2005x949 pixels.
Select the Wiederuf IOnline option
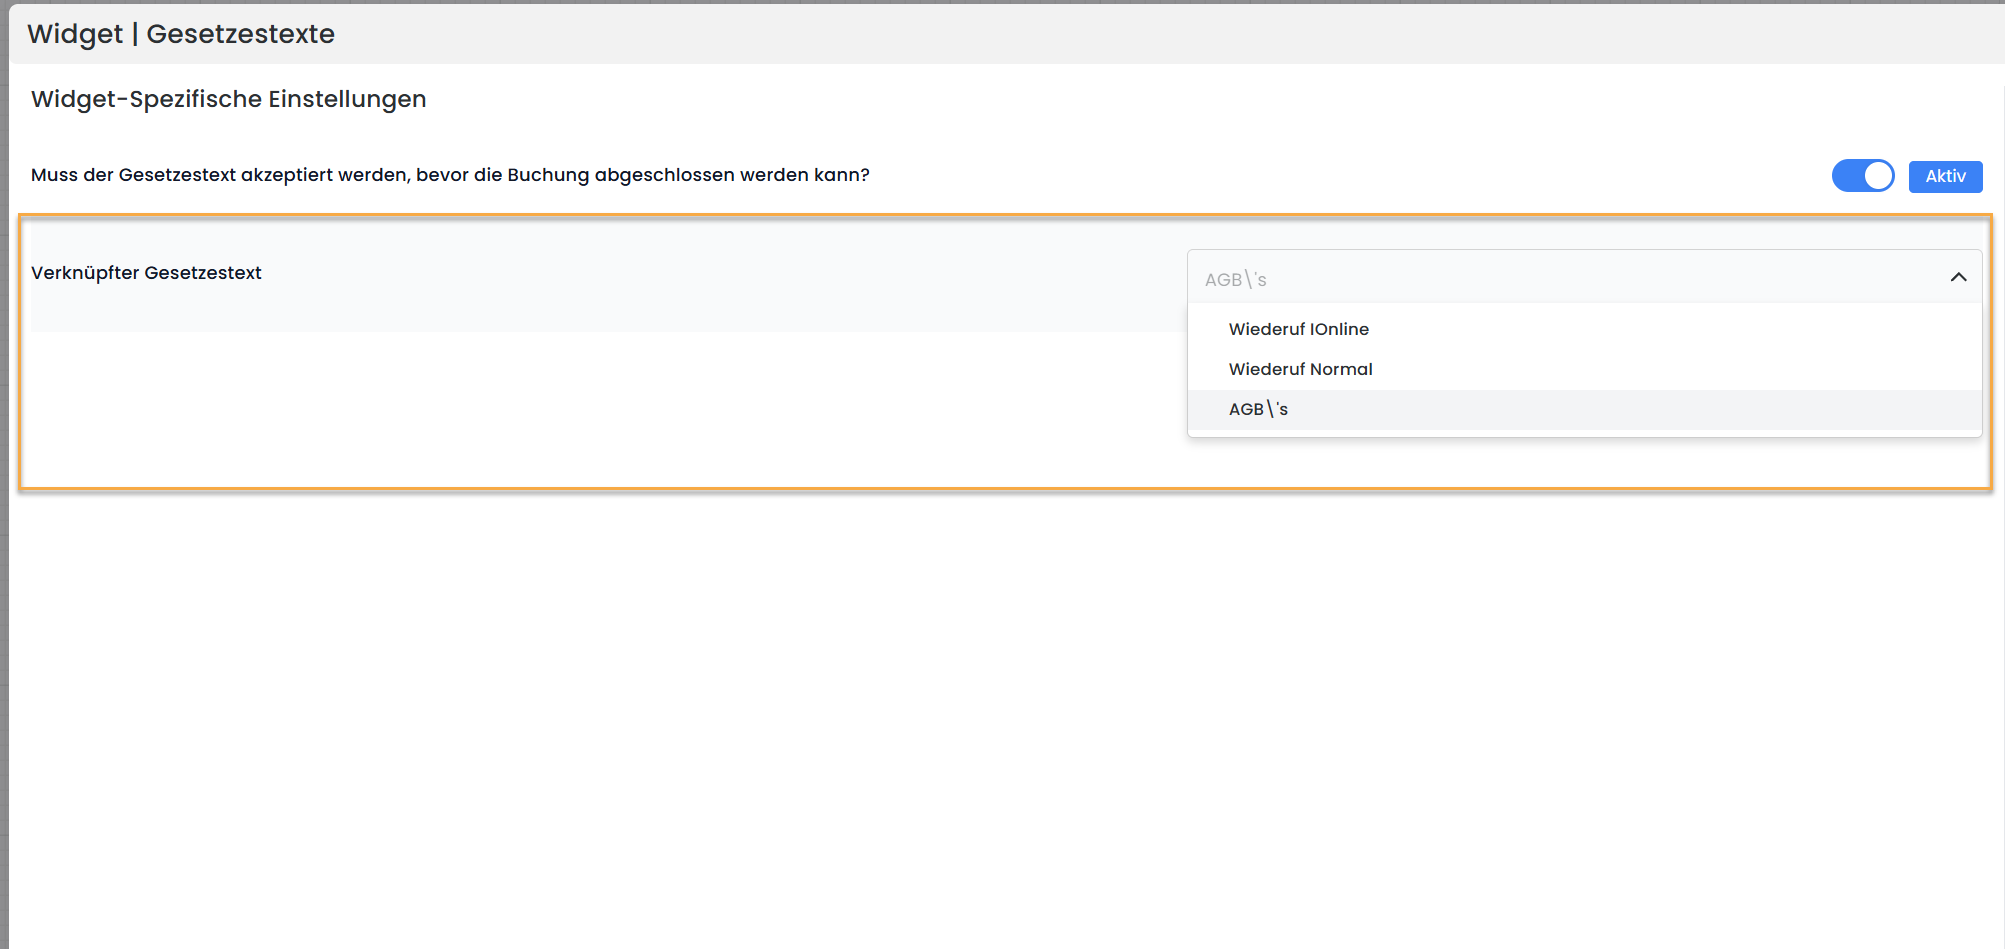point(1298,329)
